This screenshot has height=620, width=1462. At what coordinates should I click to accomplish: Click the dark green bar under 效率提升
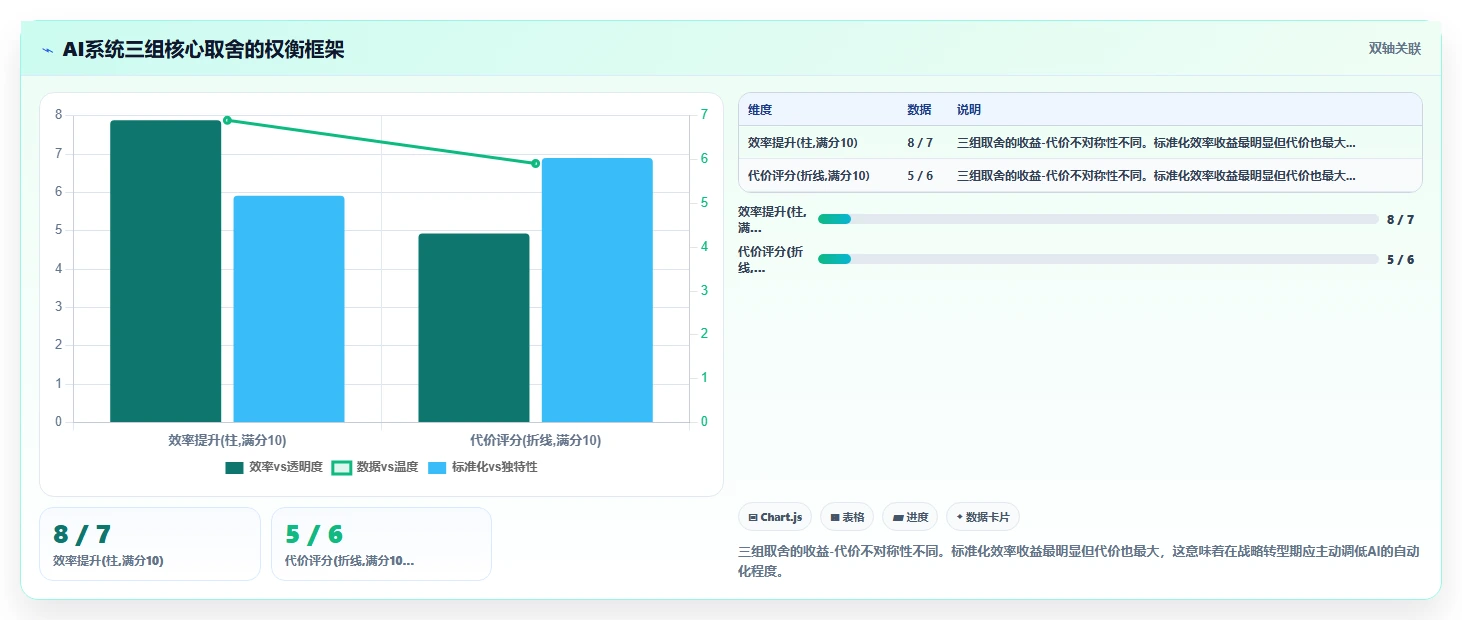[165, 271]
